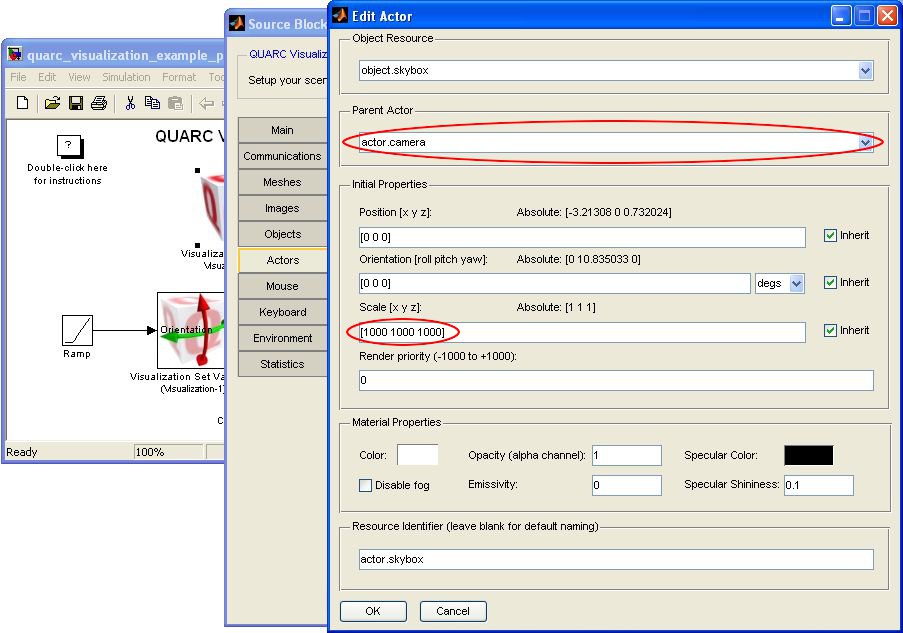Switch to the Meshes tab

282,182
